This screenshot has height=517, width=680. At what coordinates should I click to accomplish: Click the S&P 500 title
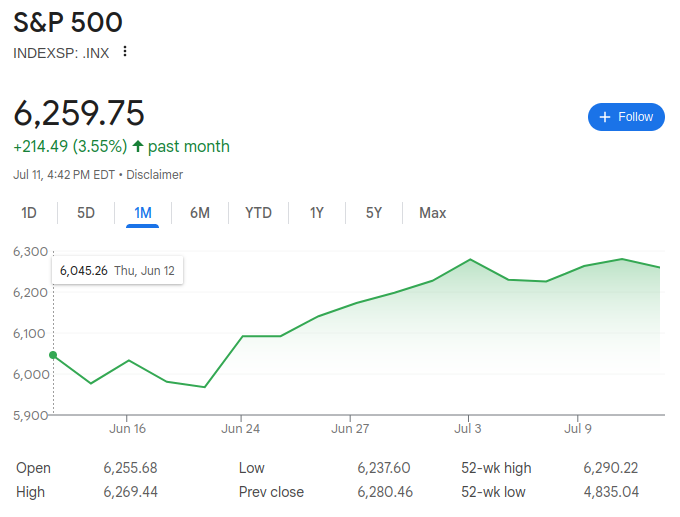click(68, 22)
